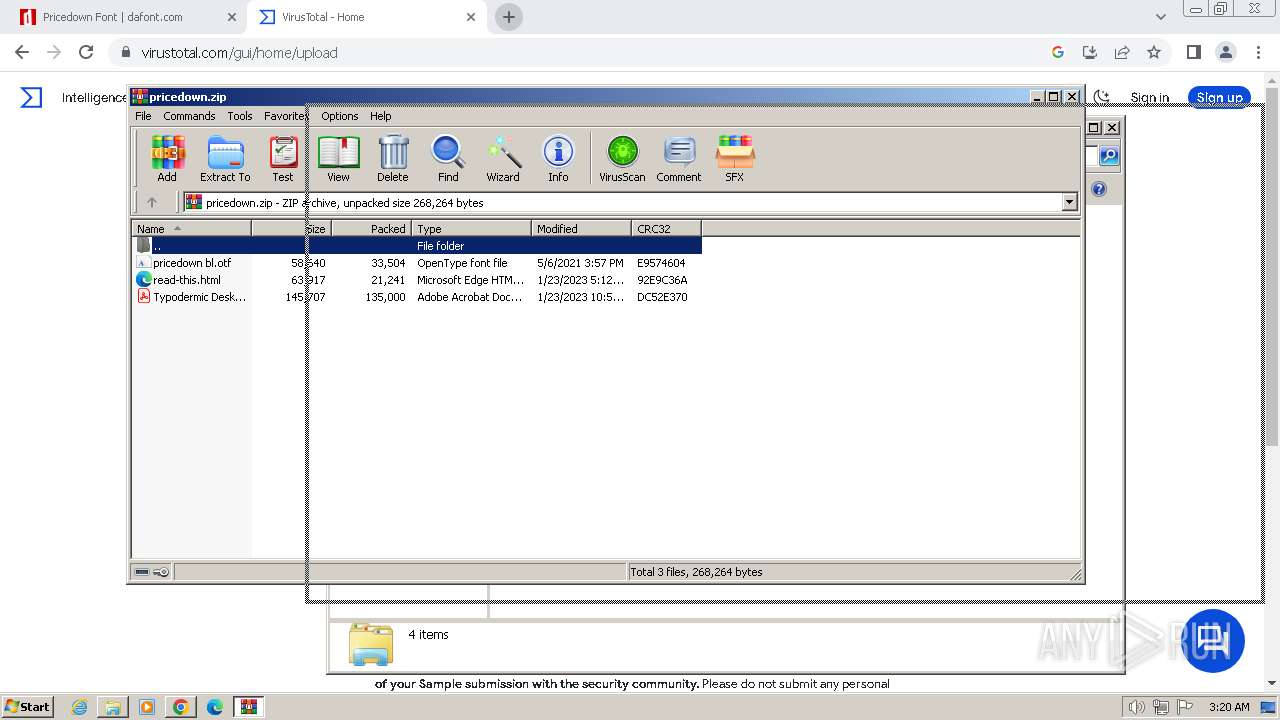Select the read-this.html file

[417, 280]
